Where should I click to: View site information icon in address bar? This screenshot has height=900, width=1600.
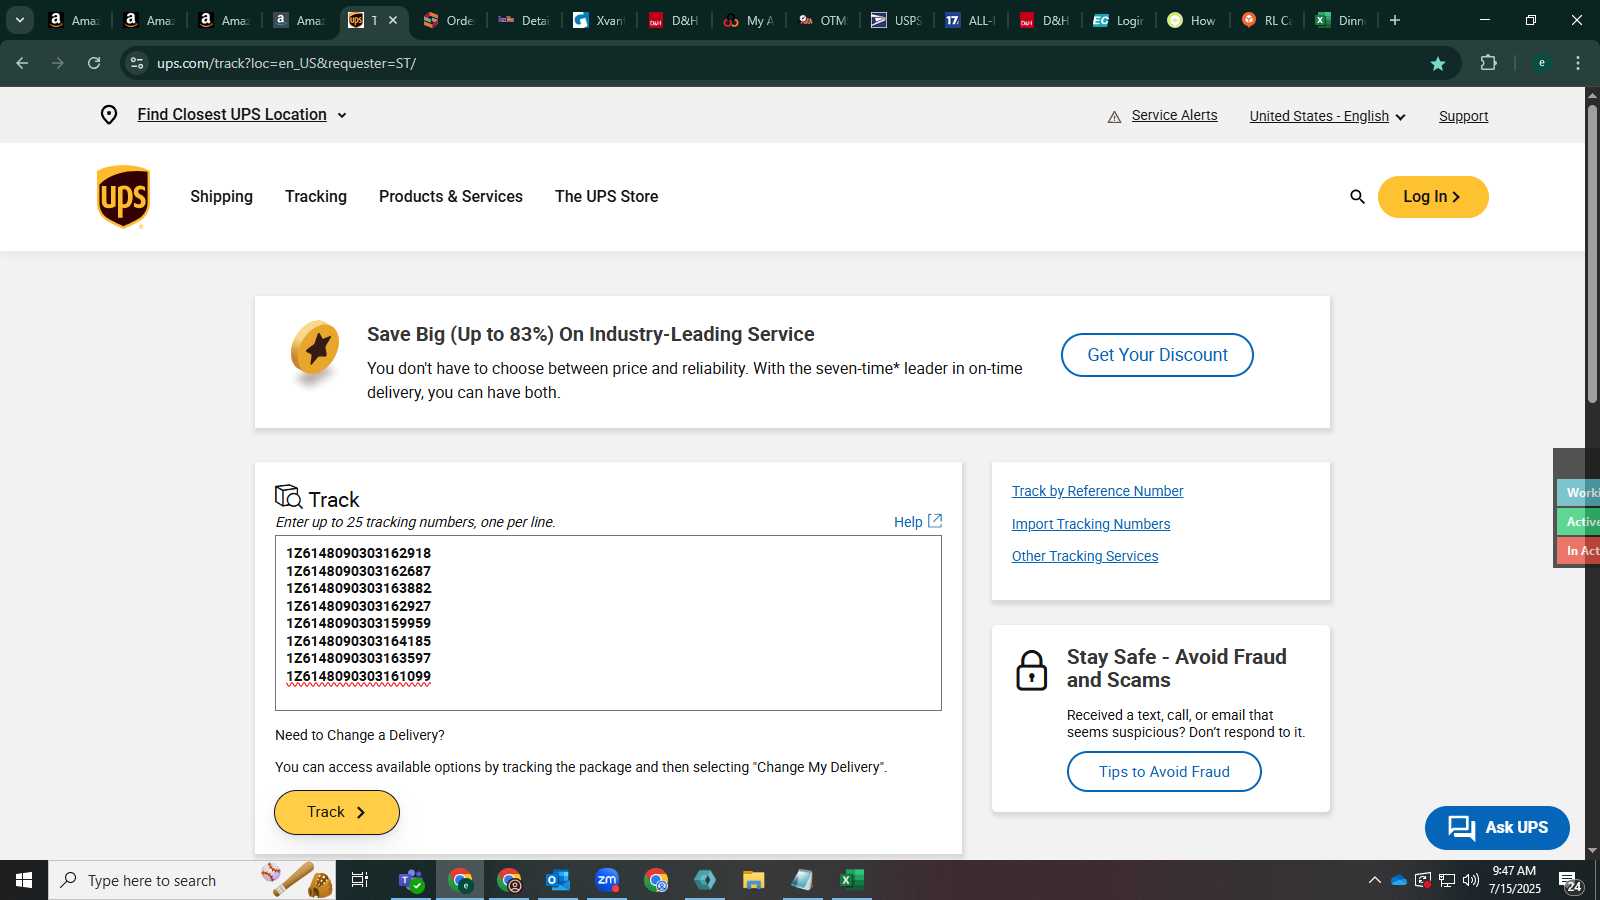[137, 63]
